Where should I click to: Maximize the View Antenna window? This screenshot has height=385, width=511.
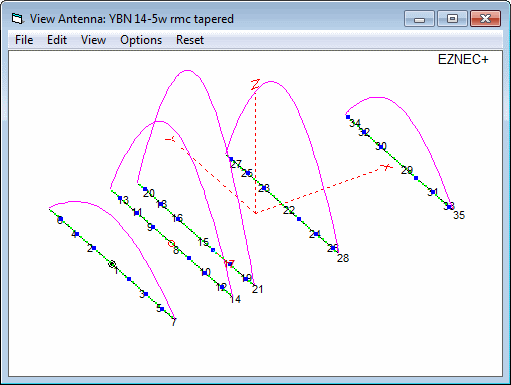coord(452,18)
